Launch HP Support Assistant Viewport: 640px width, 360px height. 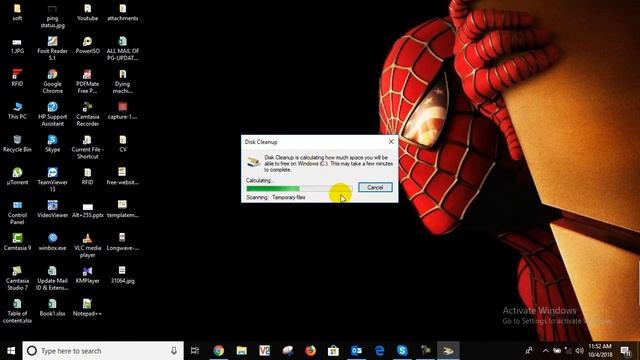pos(52,114)
